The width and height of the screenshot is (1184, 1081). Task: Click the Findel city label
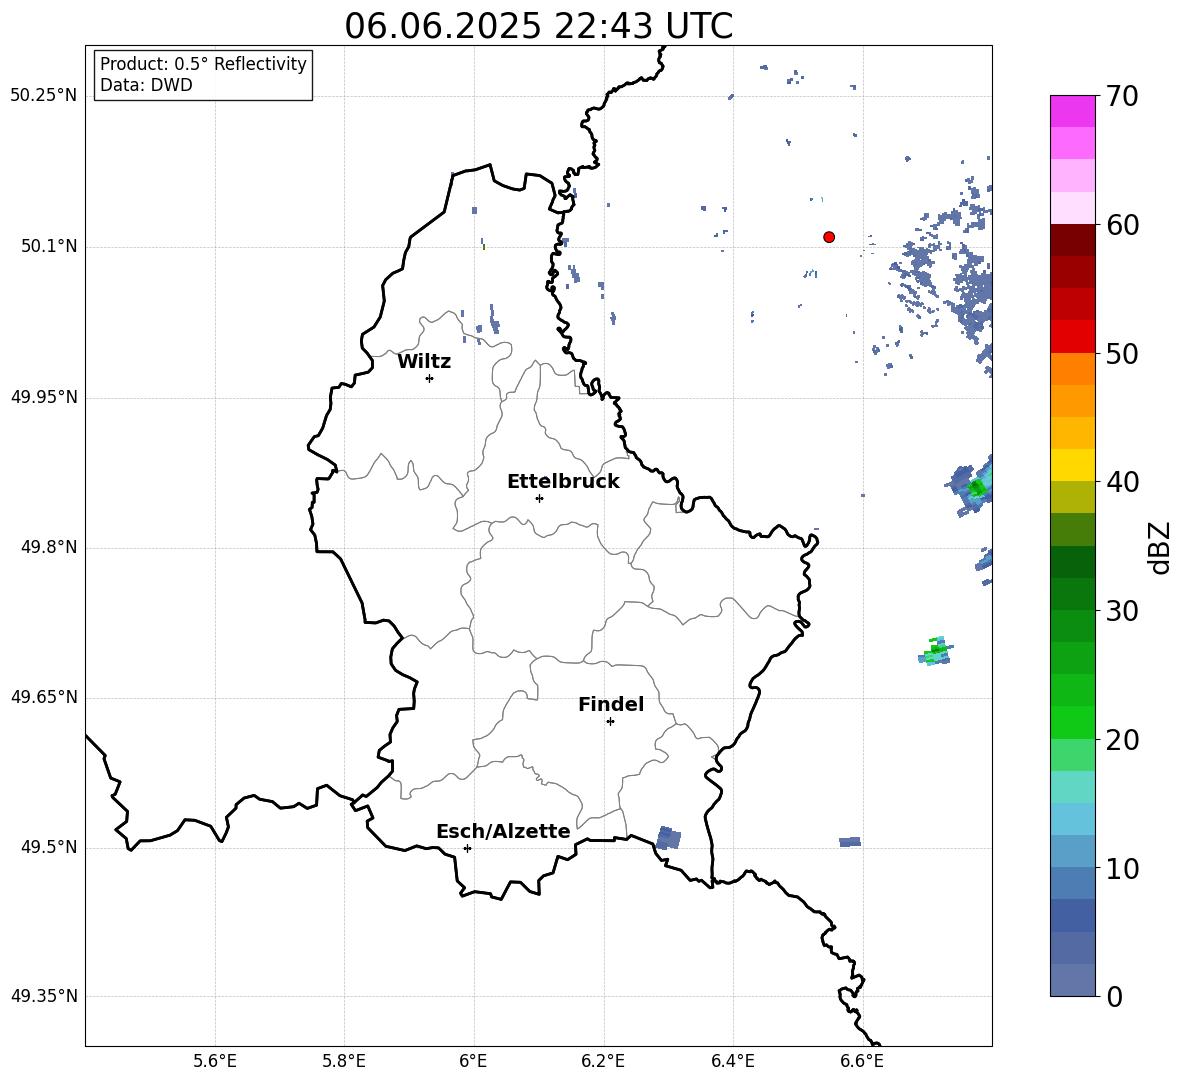[611, 704]
